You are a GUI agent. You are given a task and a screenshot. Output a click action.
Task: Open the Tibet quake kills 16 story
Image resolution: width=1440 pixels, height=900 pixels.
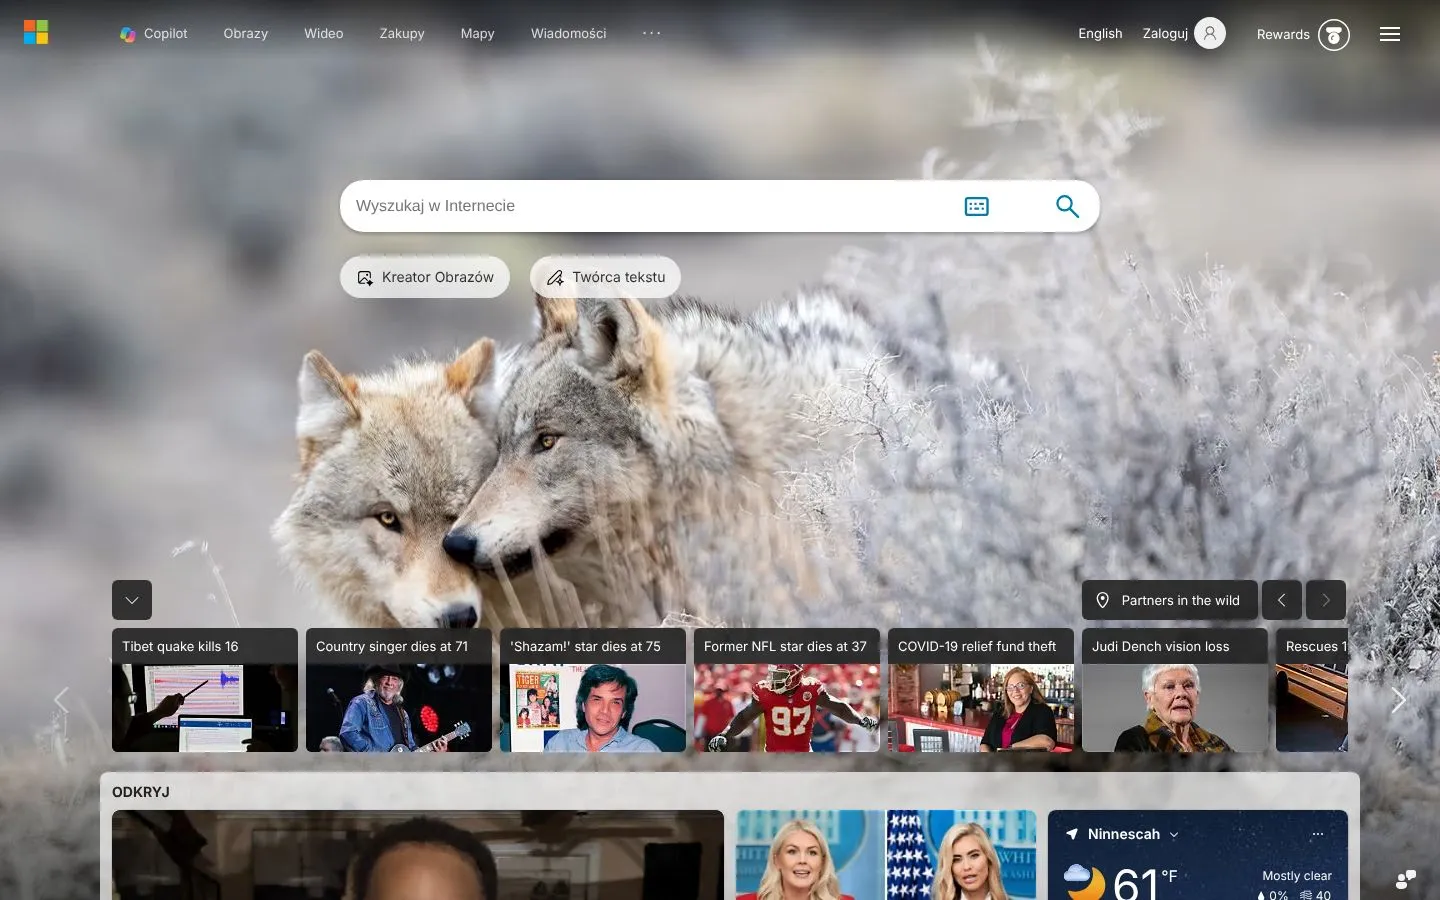click(205, 690)
